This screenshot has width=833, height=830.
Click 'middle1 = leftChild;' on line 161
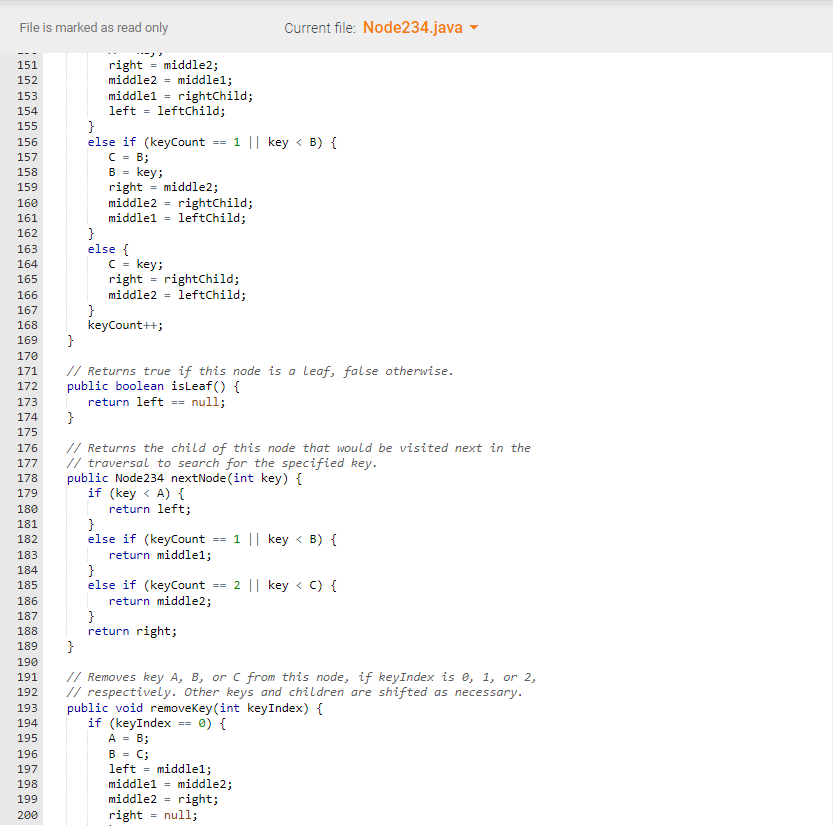pos(177,218)
